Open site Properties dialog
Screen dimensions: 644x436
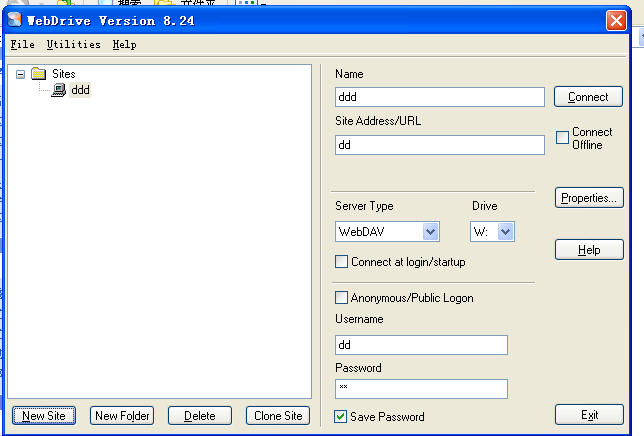pos(589,198)
